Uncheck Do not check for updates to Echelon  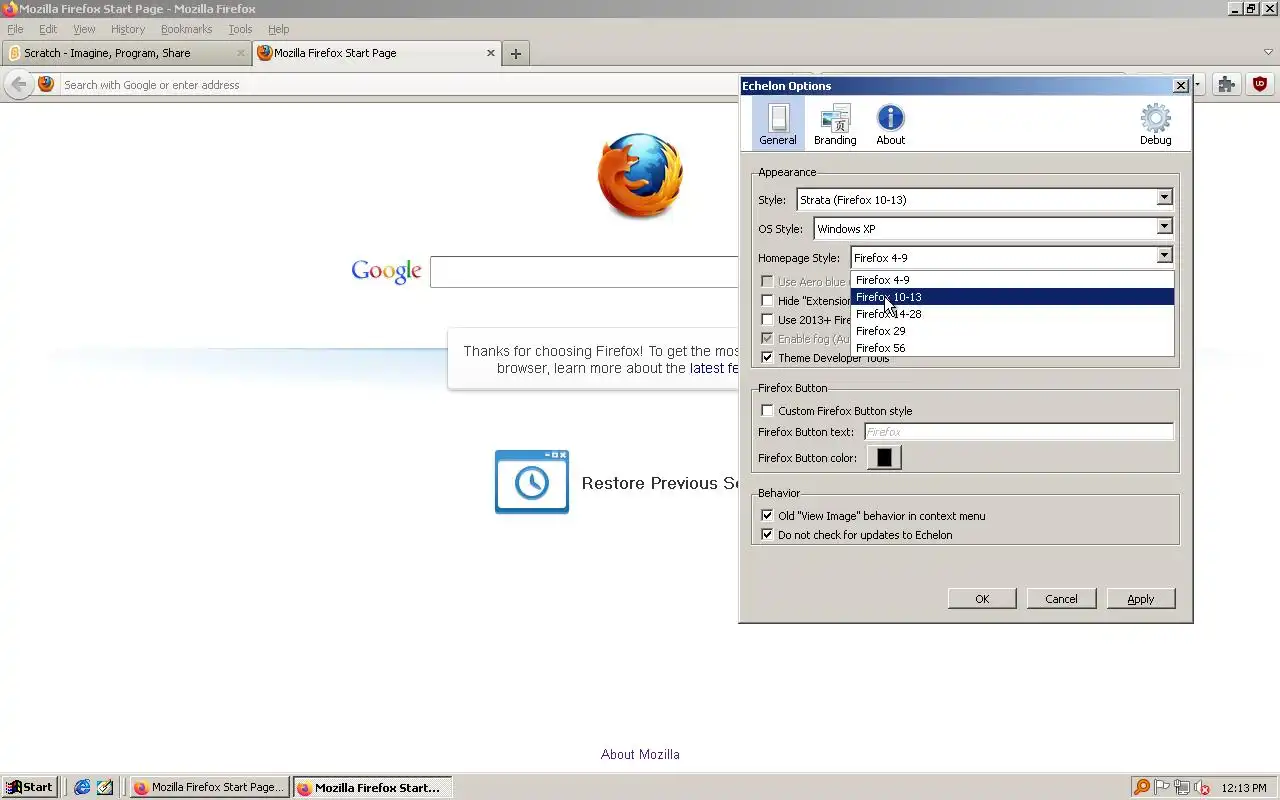[767, 535]
